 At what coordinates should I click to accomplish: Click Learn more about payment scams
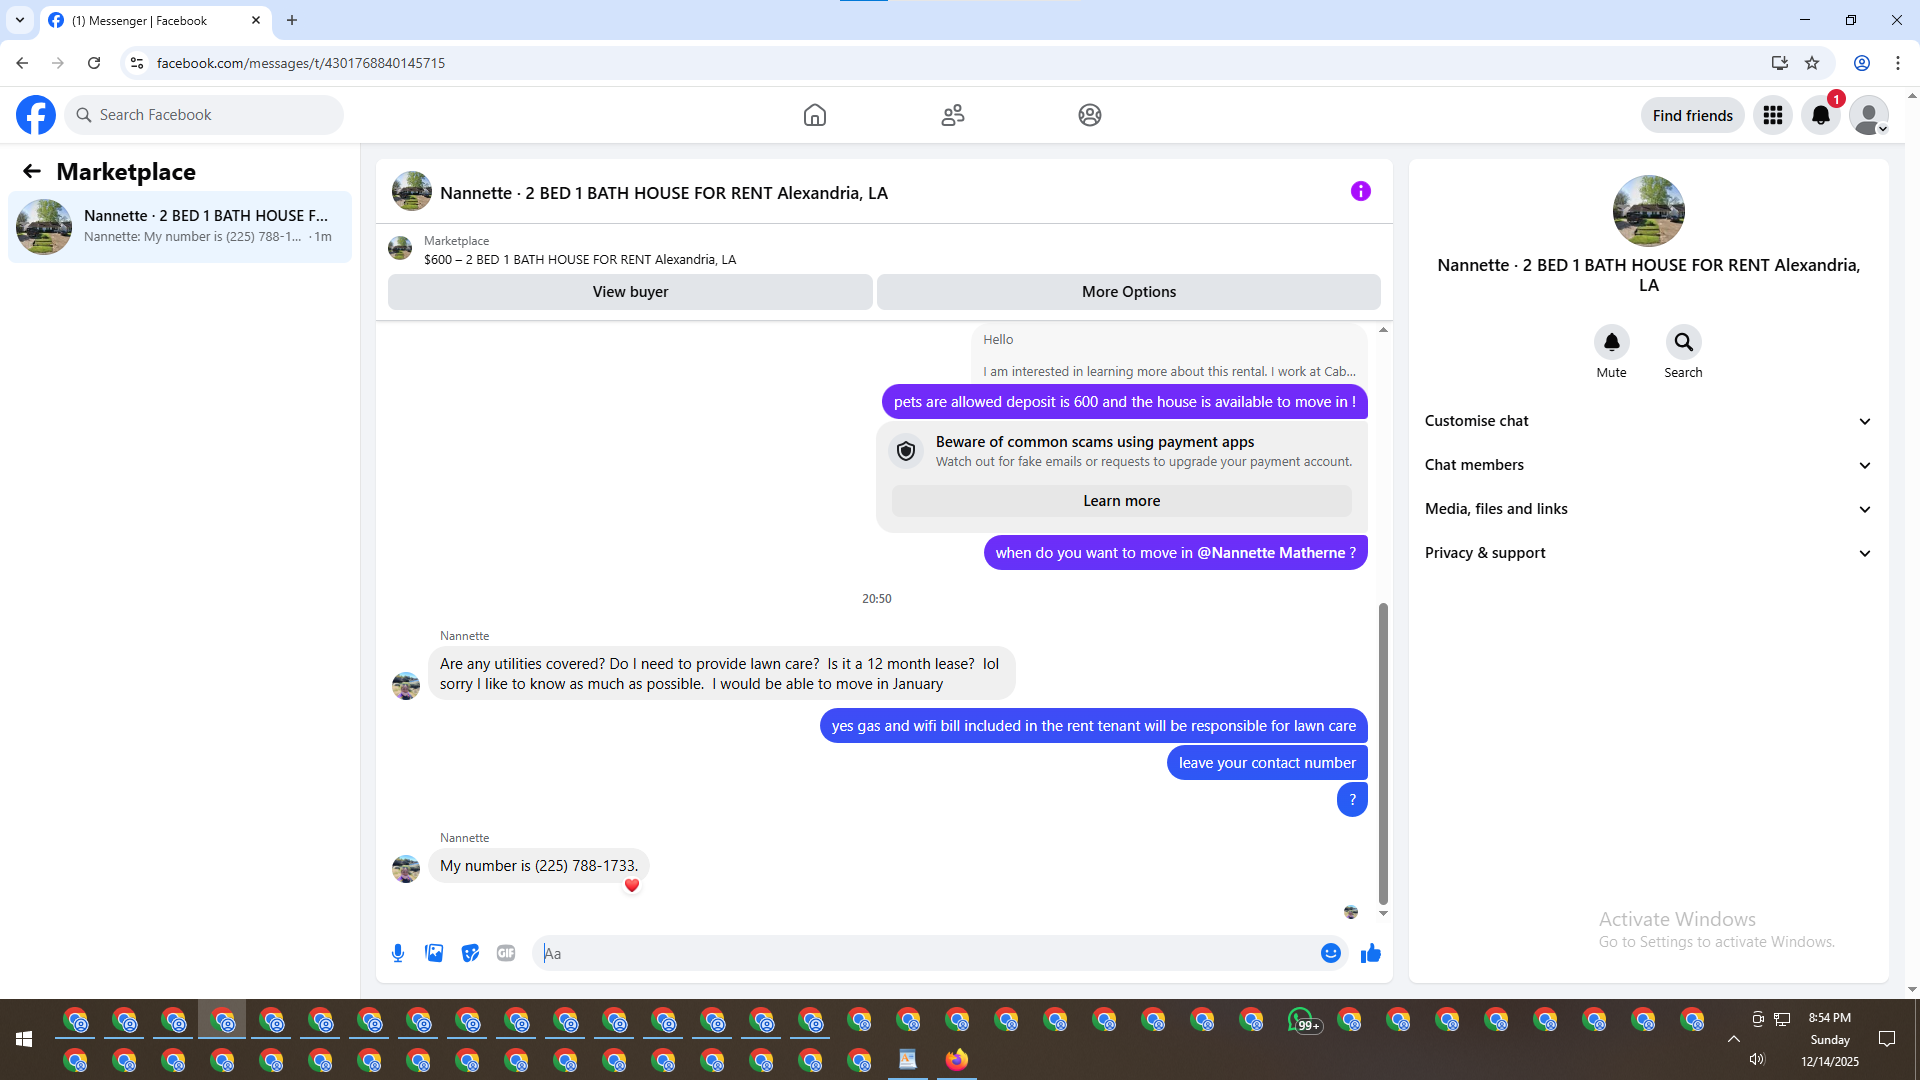1121,501
